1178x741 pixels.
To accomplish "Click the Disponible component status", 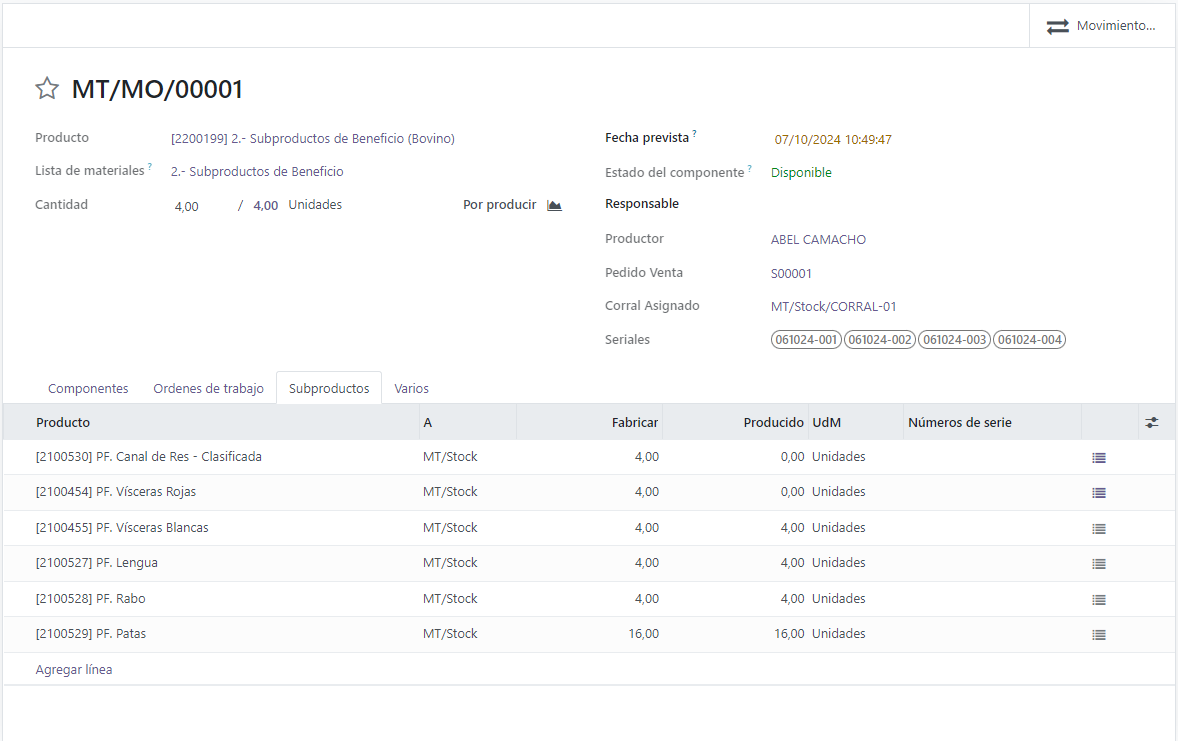I will (x=801, y=173).
